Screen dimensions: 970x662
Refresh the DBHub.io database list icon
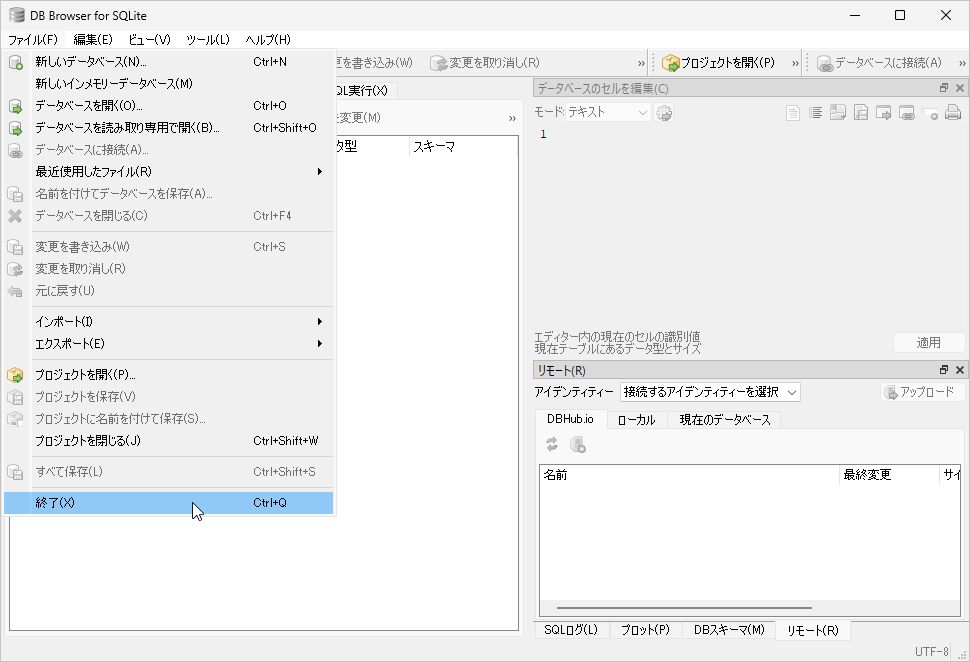(x=551, y=445)
